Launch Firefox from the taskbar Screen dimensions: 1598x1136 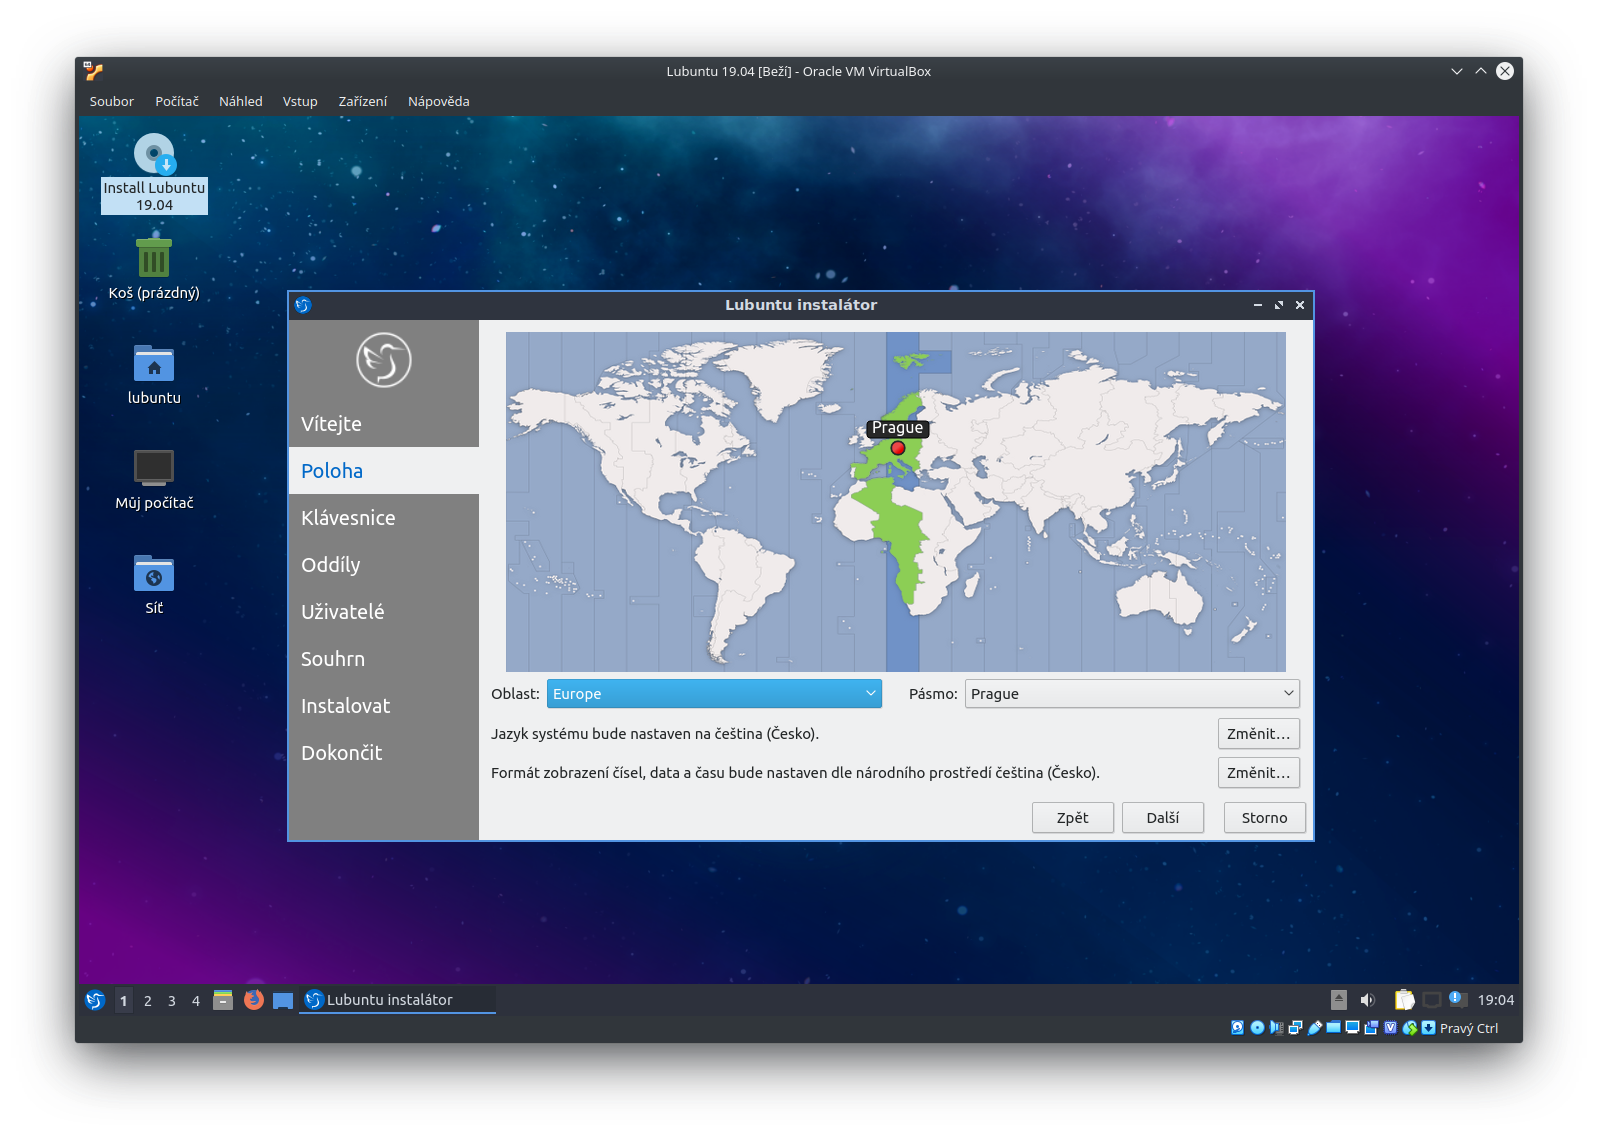point(254,1000)
